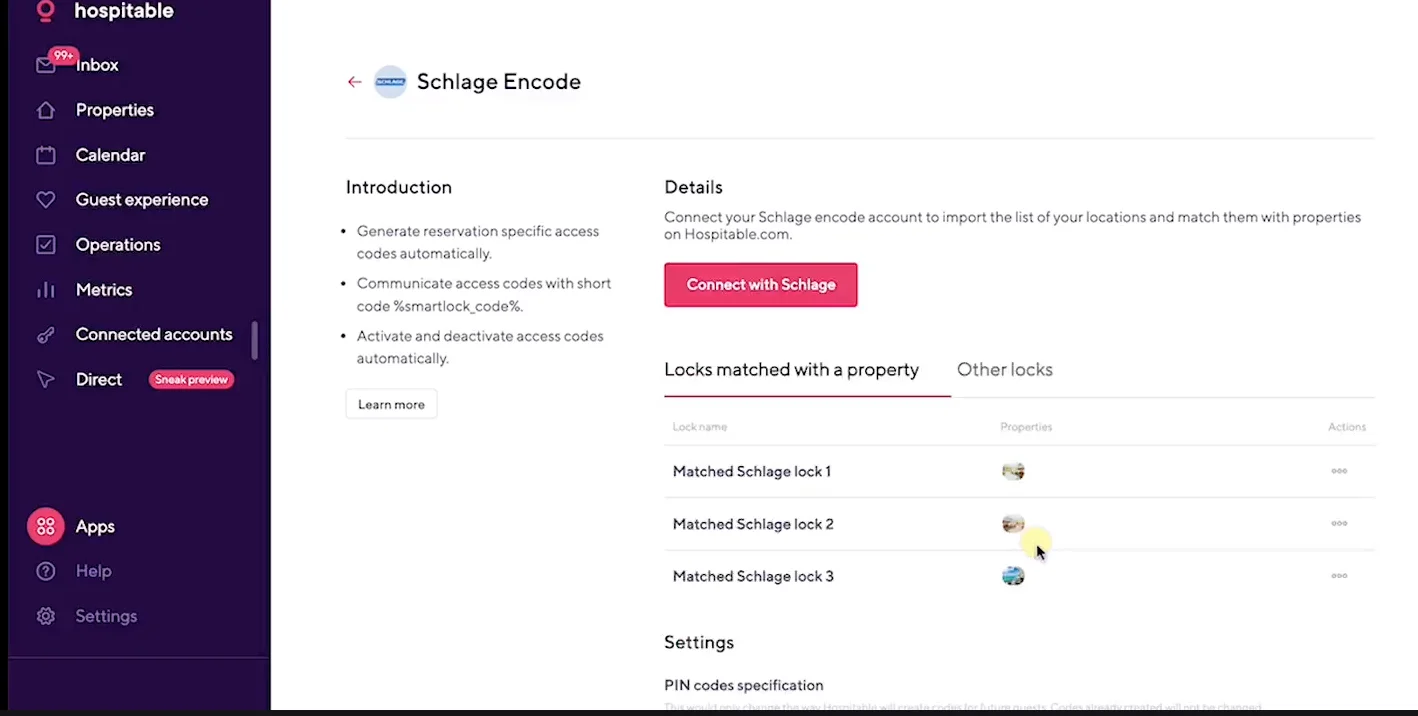Open actions menu for Schlage lock 1
The width and height of the screenshot is (1418, 716).
coord(1339,471)
